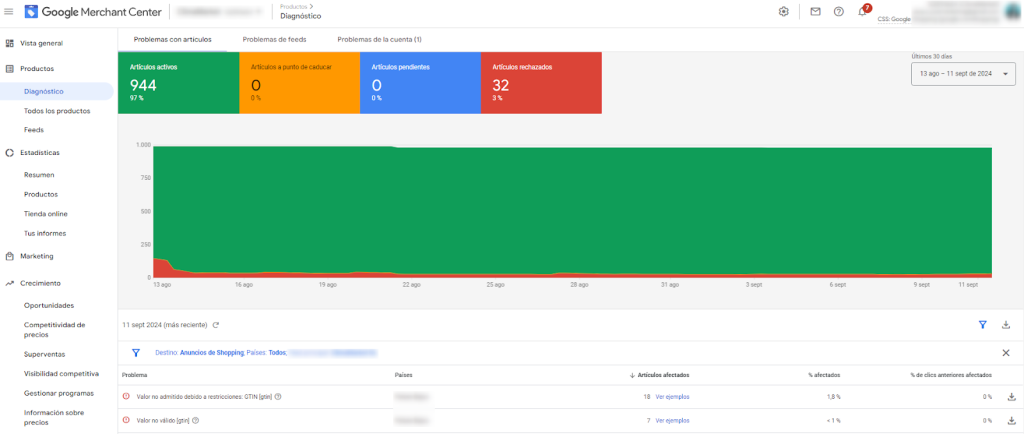Viewport: 1024px width, 434px height.
Task: Close the destination filter bar
Action: point(1006,353)
